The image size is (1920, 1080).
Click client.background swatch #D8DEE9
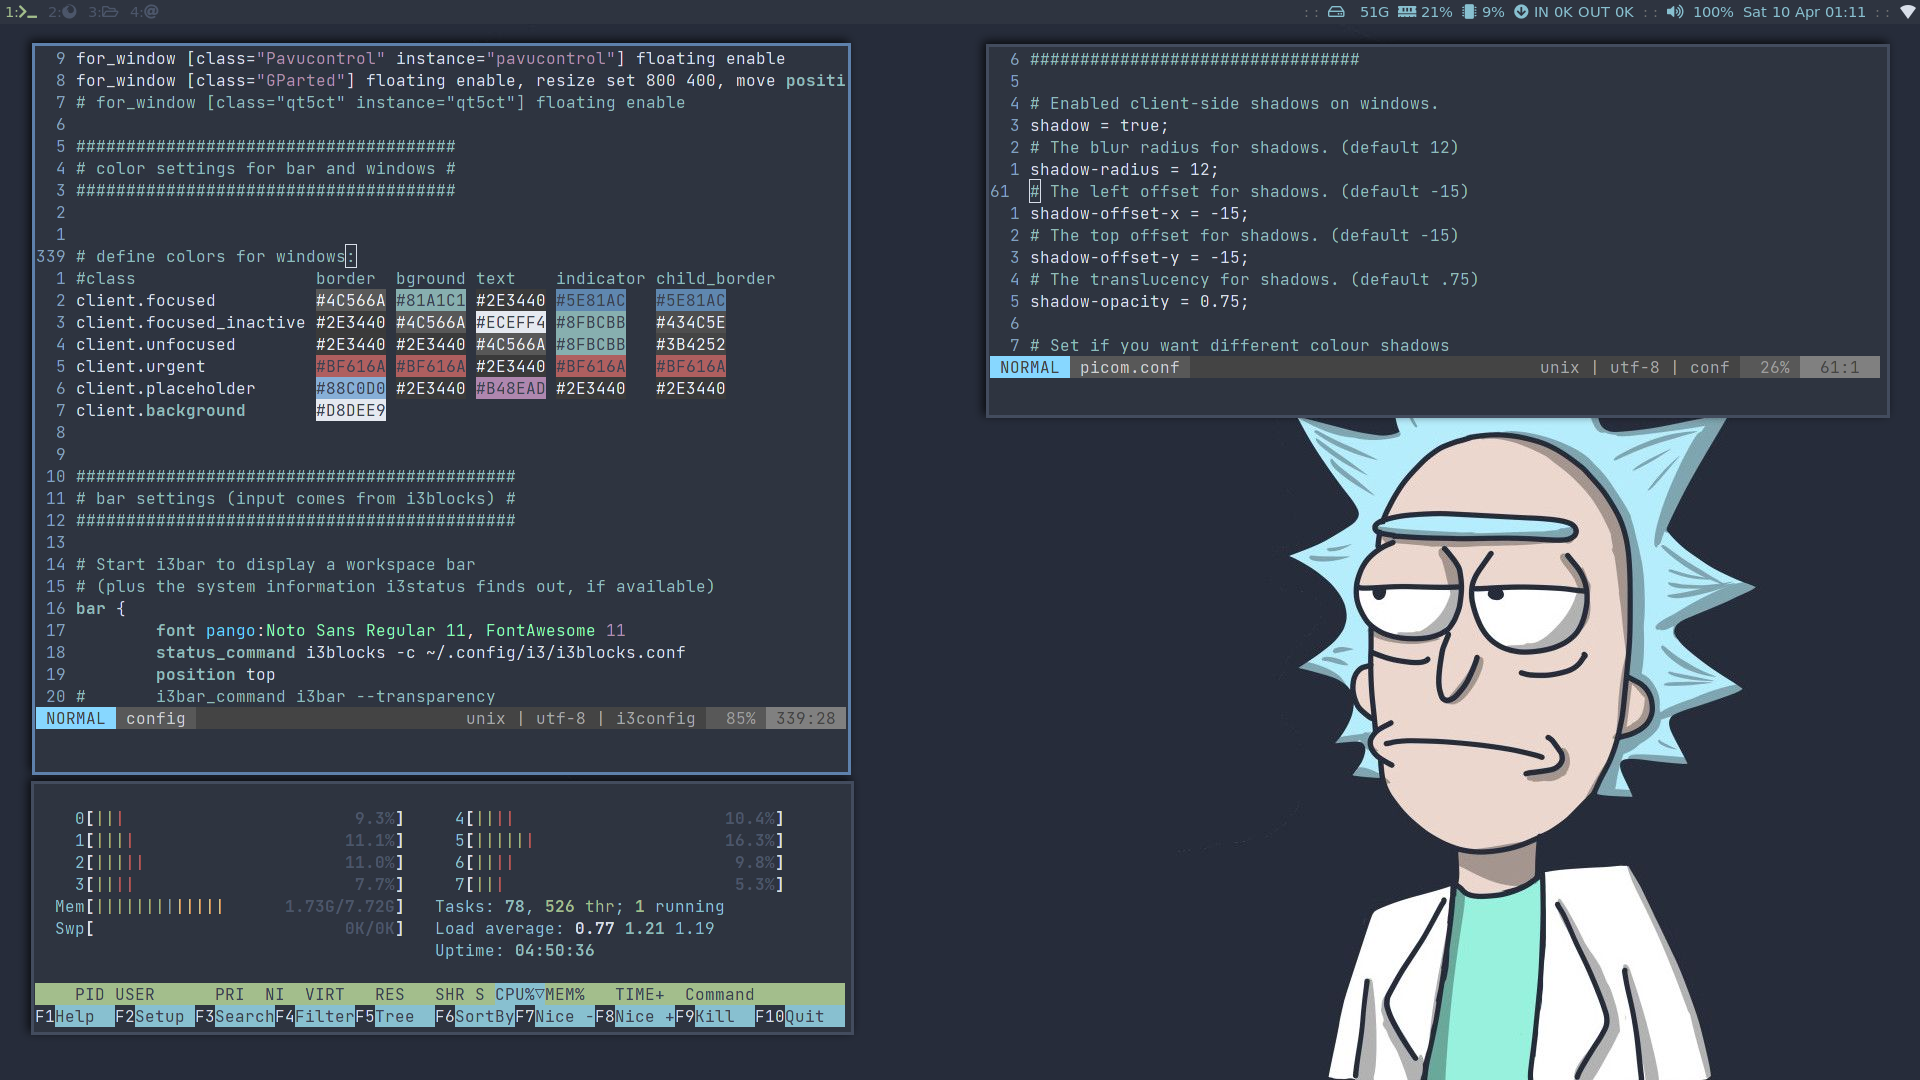[350, 411]
